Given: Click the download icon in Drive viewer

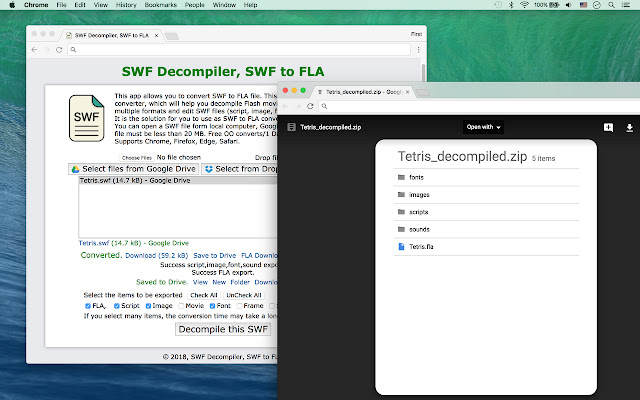Looking at the screenshot, I should [x=630, y=128].
